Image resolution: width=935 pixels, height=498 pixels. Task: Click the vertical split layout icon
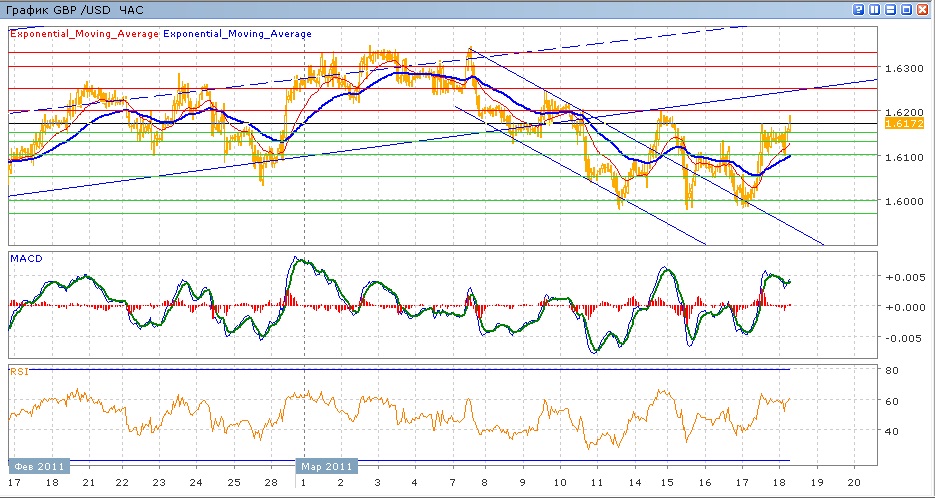point(875,10)
